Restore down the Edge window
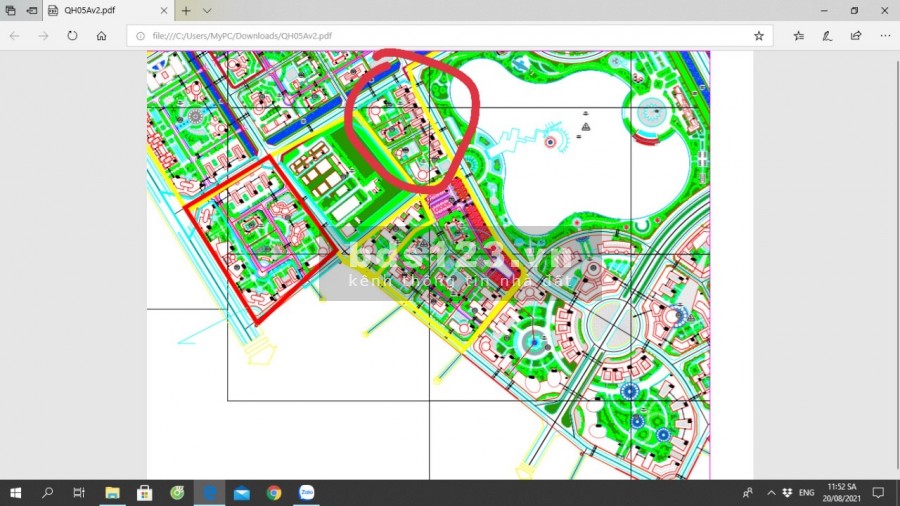The width and height of the screenshot is (900, 506). (x=854, y=10)
